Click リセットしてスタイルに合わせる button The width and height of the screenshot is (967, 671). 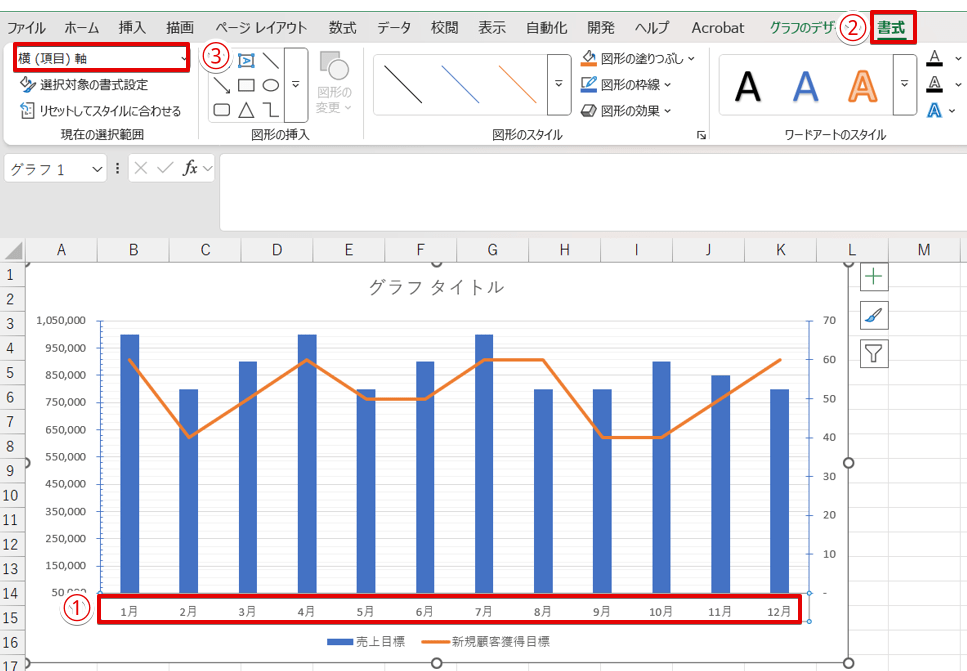tap(101, 110)
